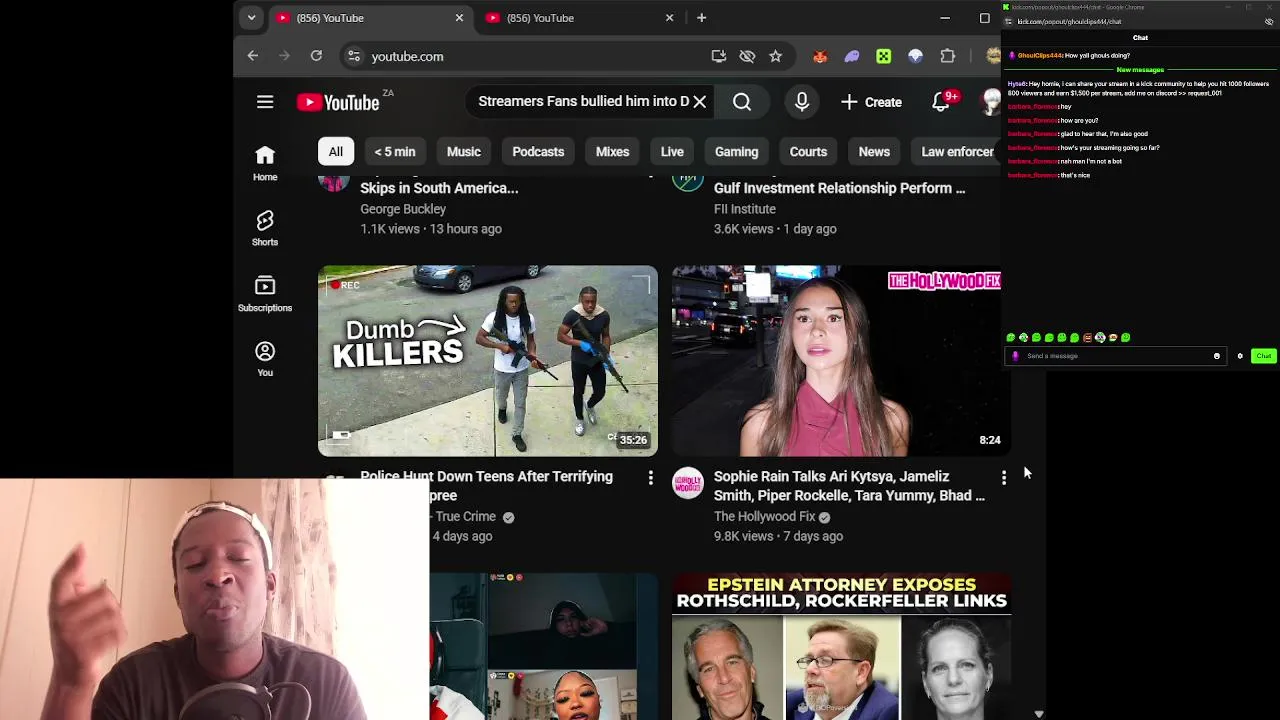Screen dimensions: 1280x720
Task: Click the YouTube logo
Action: [338, 102]
